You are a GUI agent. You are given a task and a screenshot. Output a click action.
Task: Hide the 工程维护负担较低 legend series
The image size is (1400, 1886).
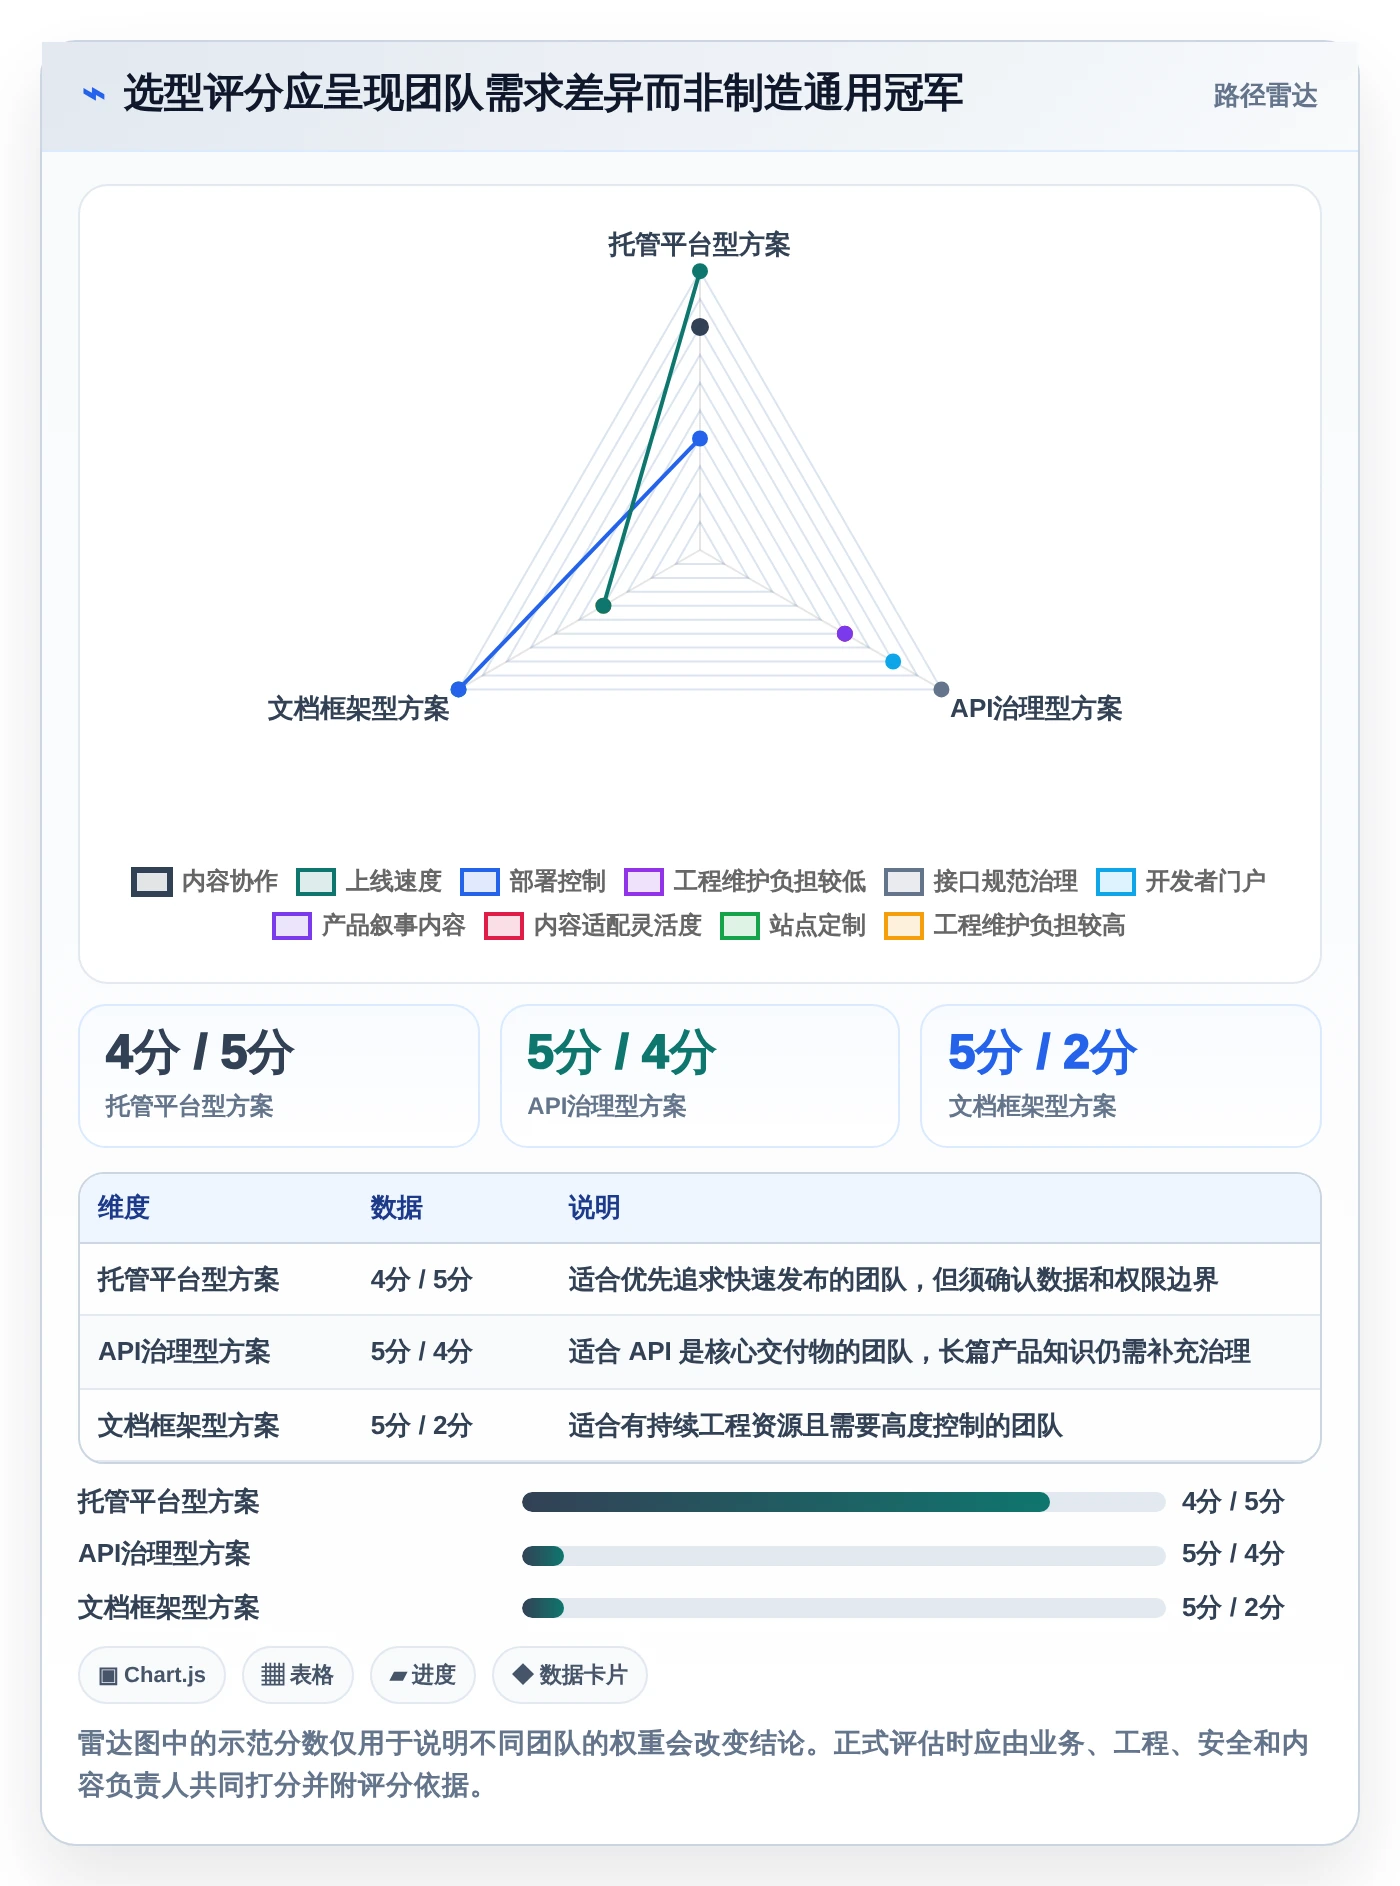click(745, 881)
